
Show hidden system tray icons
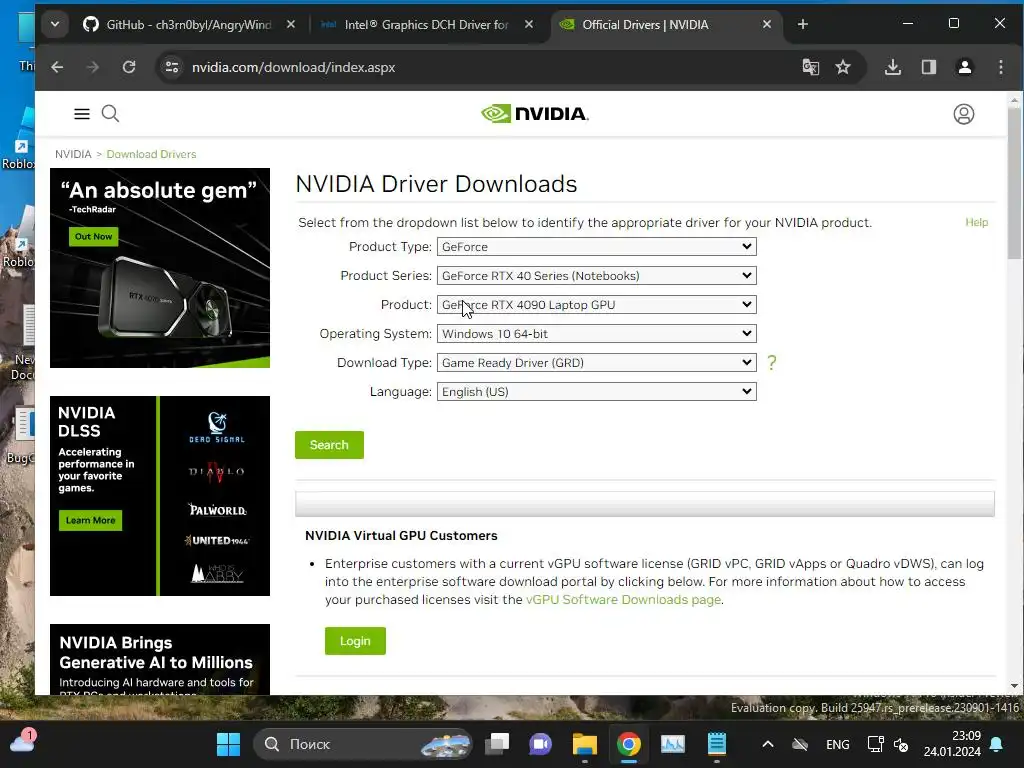click(768, 744)
